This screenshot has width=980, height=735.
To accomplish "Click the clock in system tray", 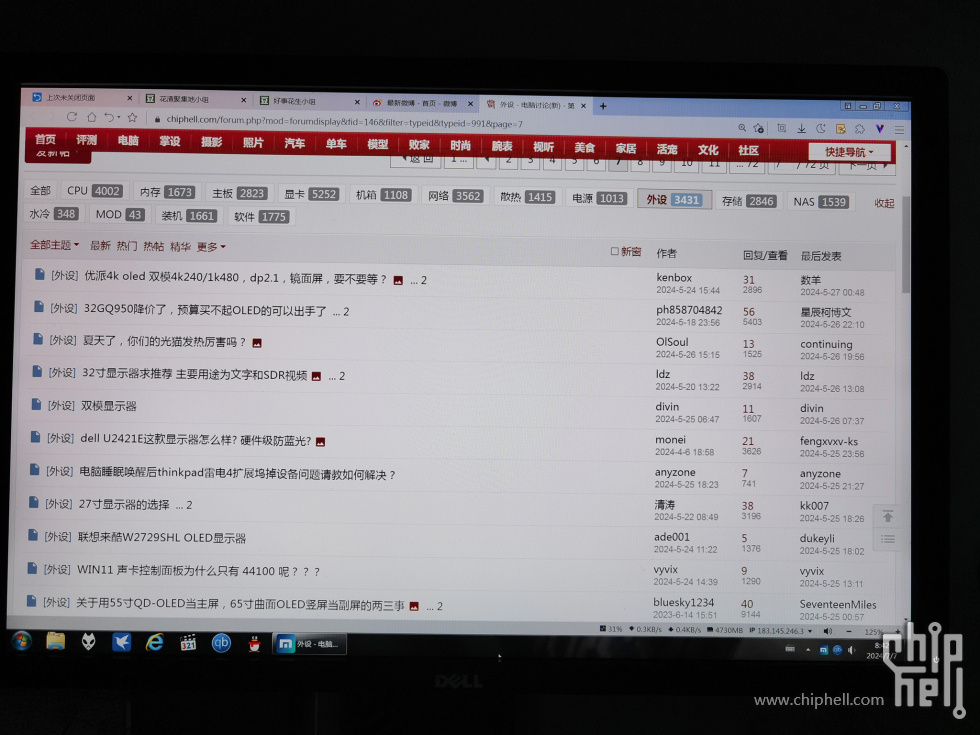I will [x=881, y=651].
